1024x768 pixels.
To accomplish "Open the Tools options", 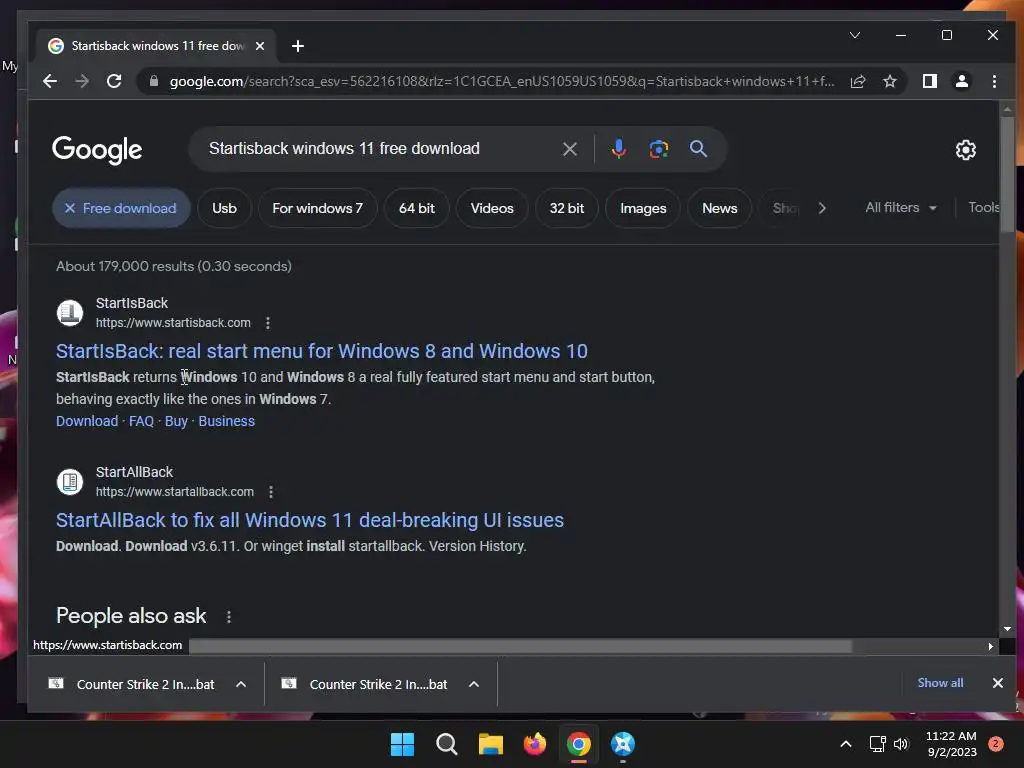I will coord(984,208).
